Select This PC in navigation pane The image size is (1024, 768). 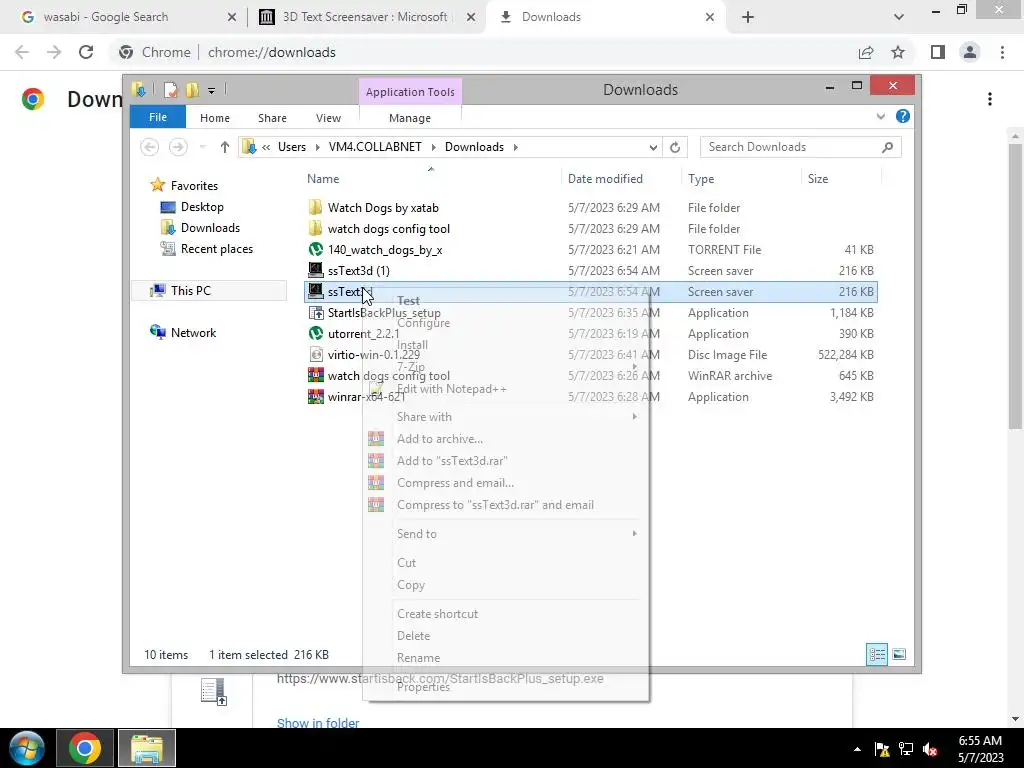[209, 291]
